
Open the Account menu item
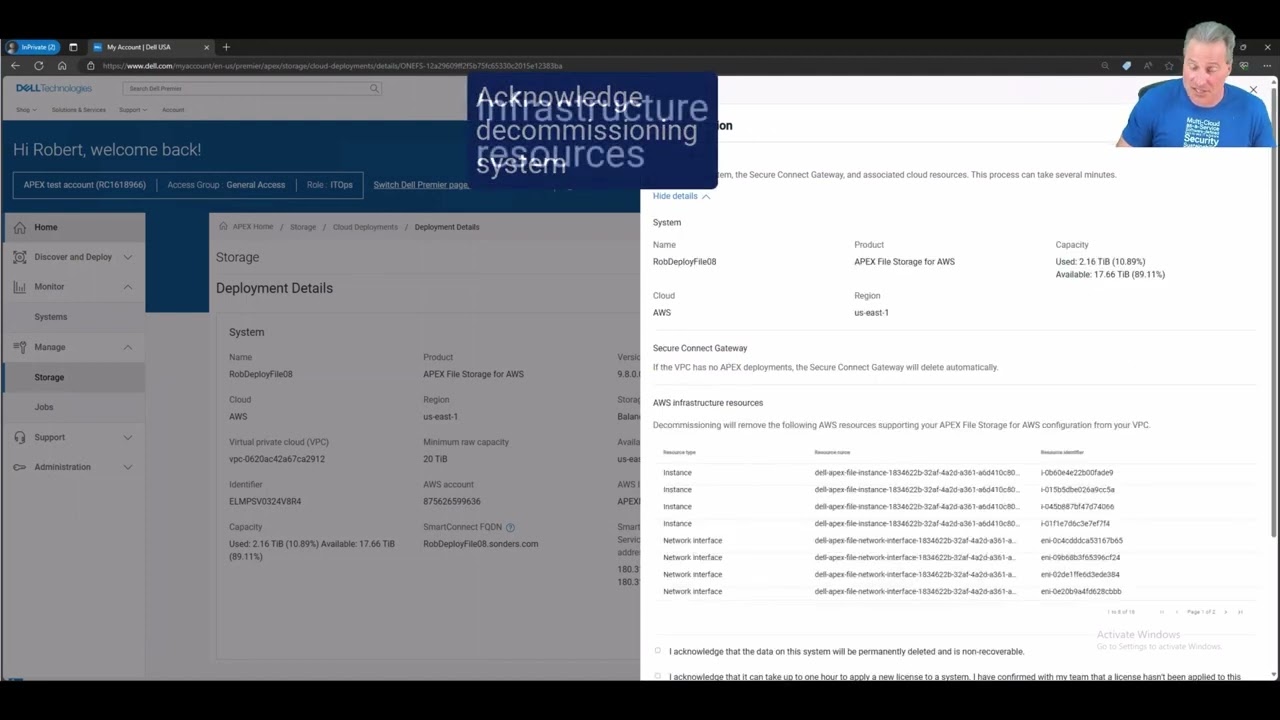pos(173,110)
